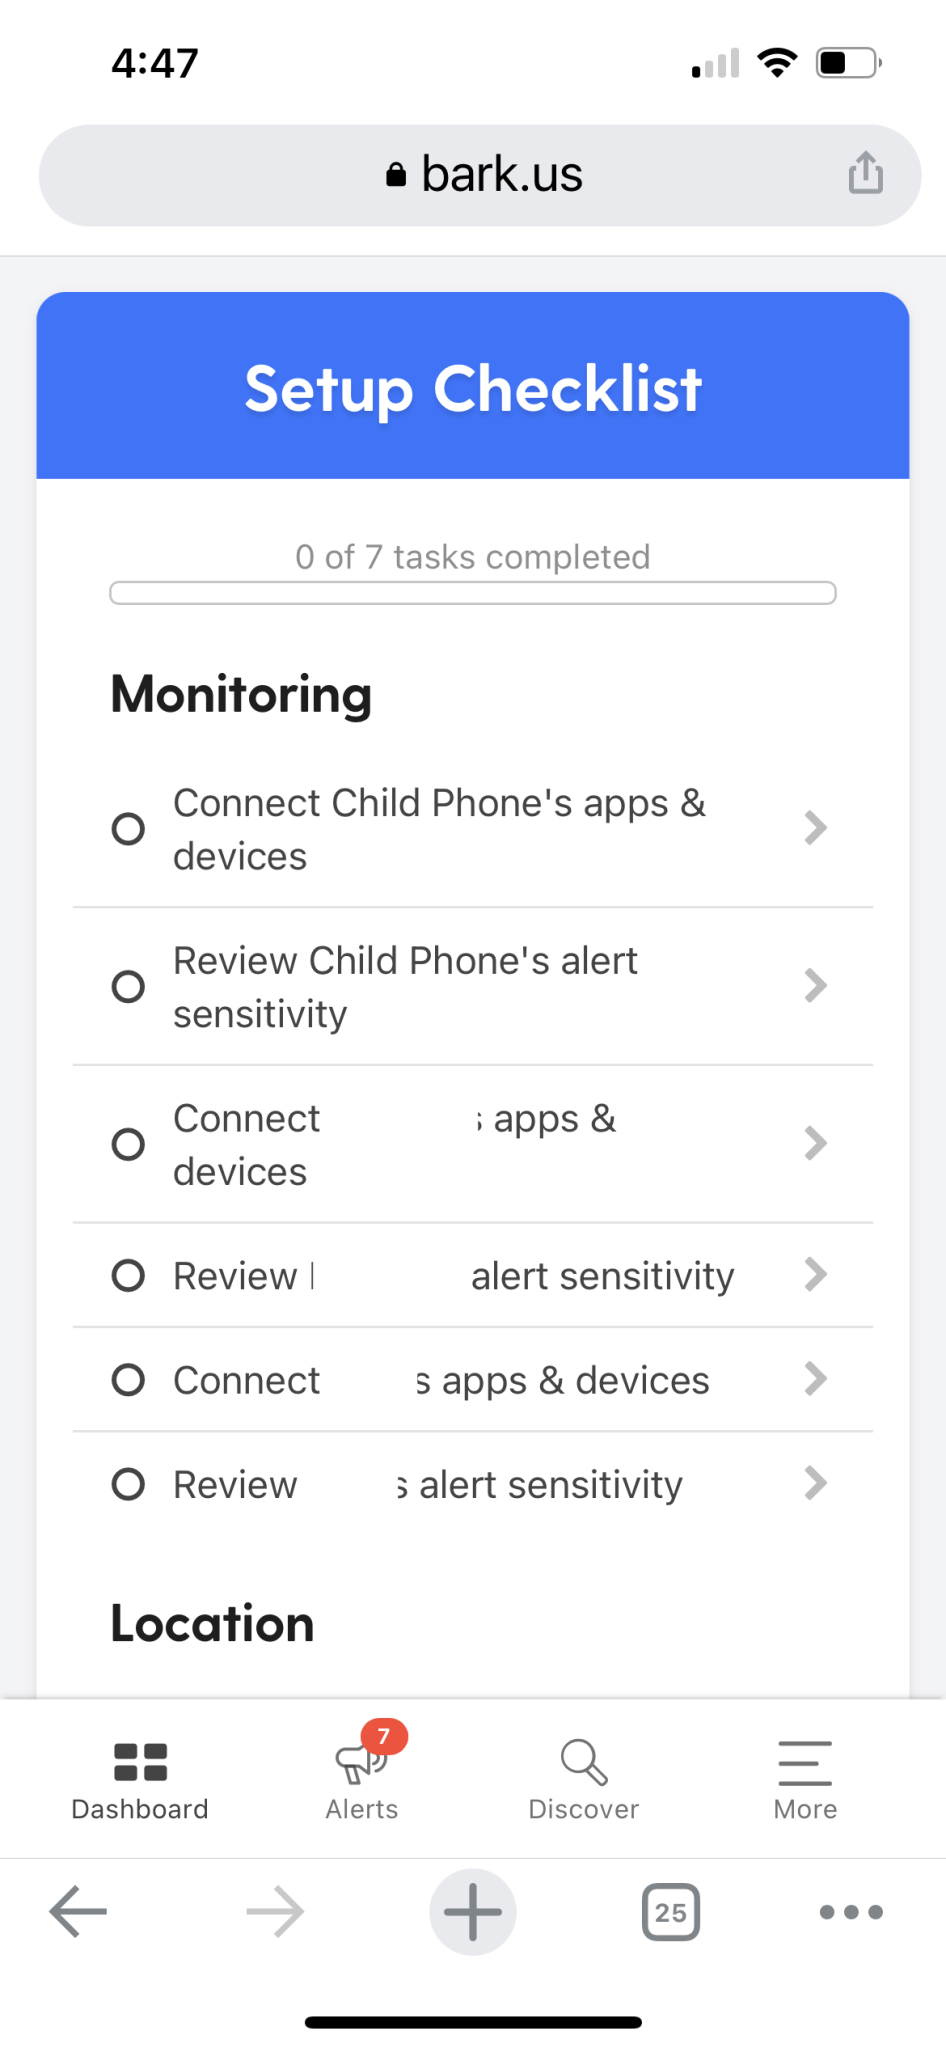
Task: Expand chevron on last Connect apps & devices row
Action: 816,1379
